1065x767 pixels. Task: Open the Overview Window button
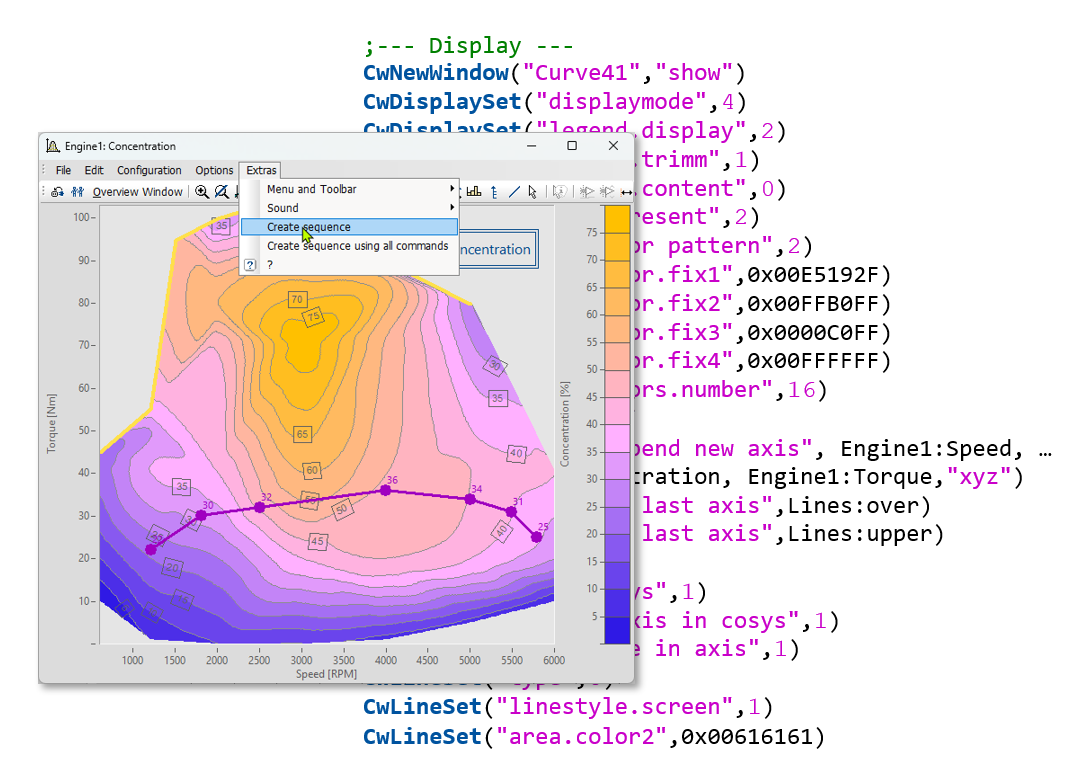tap(137, 192)
